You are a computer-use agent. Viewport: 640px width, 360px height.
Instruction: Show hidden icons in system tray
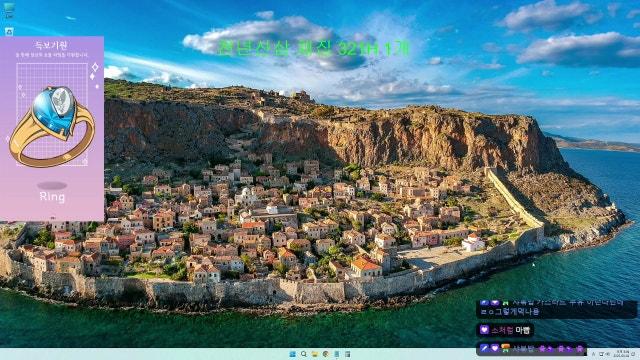(593, 354)
